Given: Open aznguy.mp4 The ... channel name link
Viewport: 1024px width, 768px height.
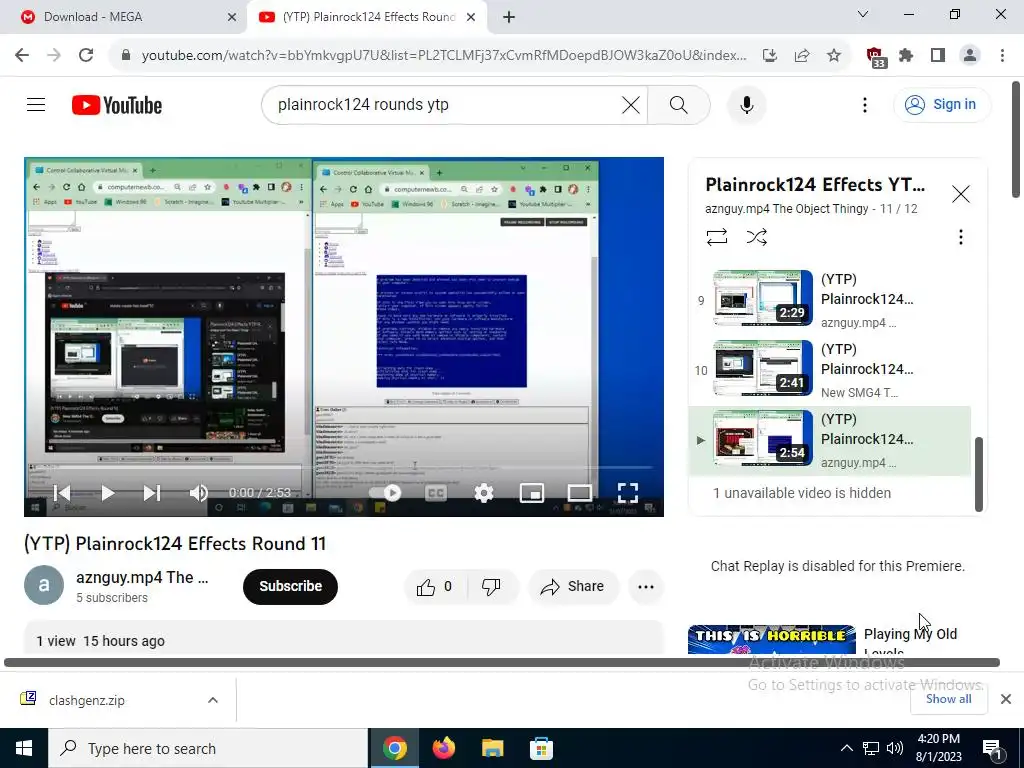Looking at the screenshot, I should point(142,577).
